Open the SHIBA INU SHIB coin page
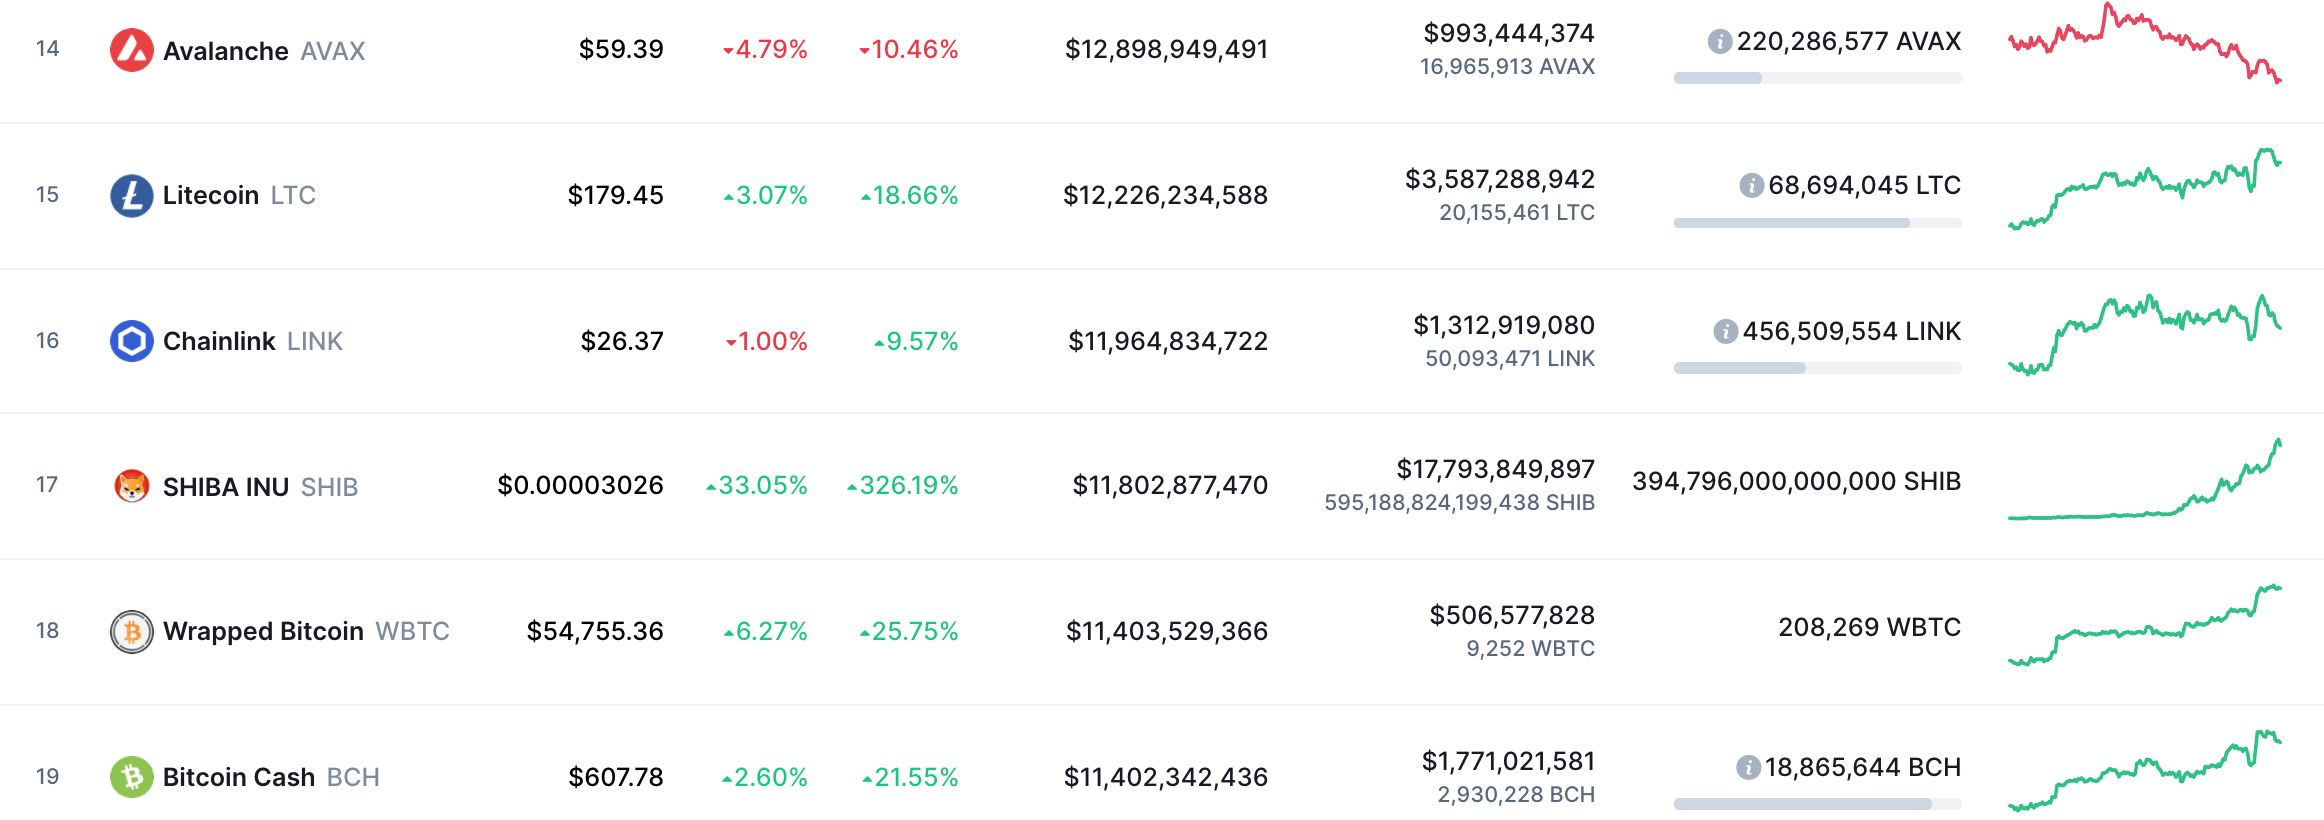The width and height of the screenshot is (2324, 820). coord(226,487)
